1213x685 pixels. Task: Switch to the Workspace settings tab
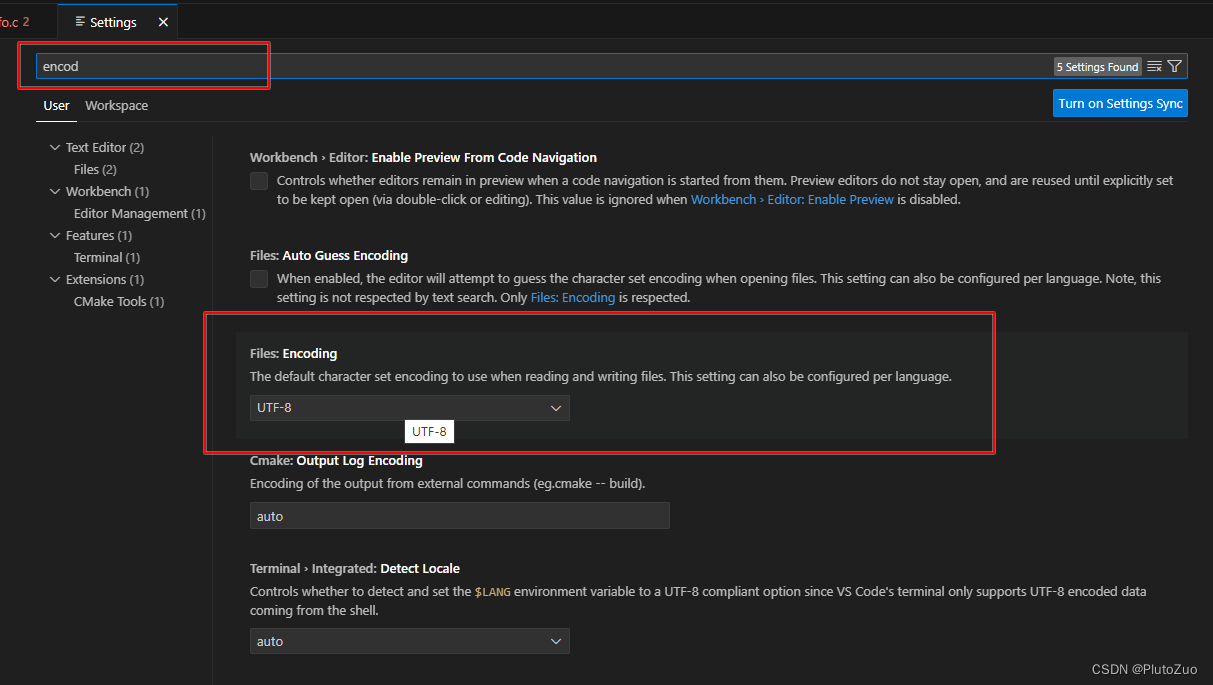[116, 105]
